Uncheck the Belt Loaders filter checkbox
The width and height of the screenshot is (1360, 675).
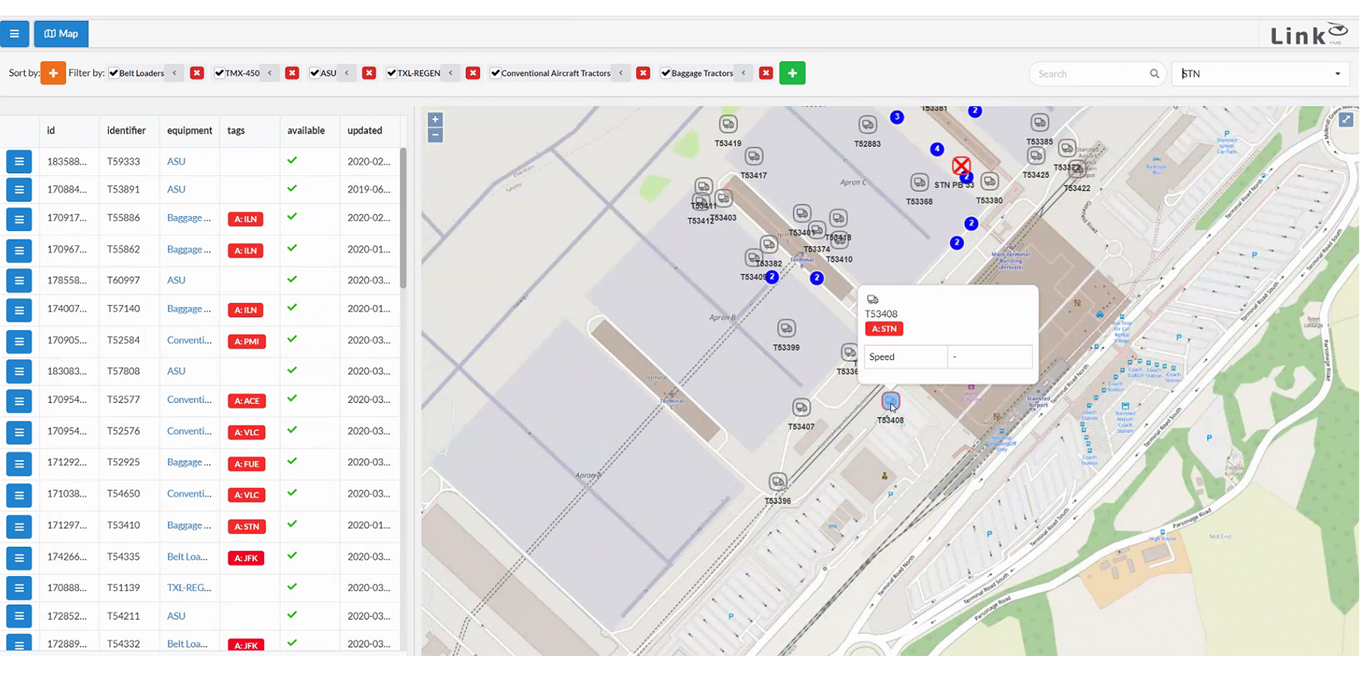[114, 73]
